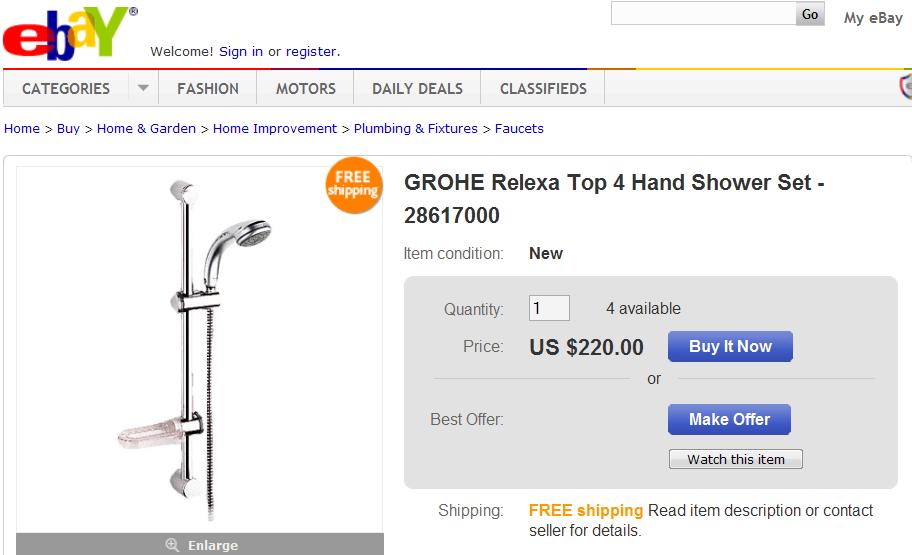912x555 pixels.
Task: Go to Daily Deals
Action: pyautogui.click(x=417, y=88)
